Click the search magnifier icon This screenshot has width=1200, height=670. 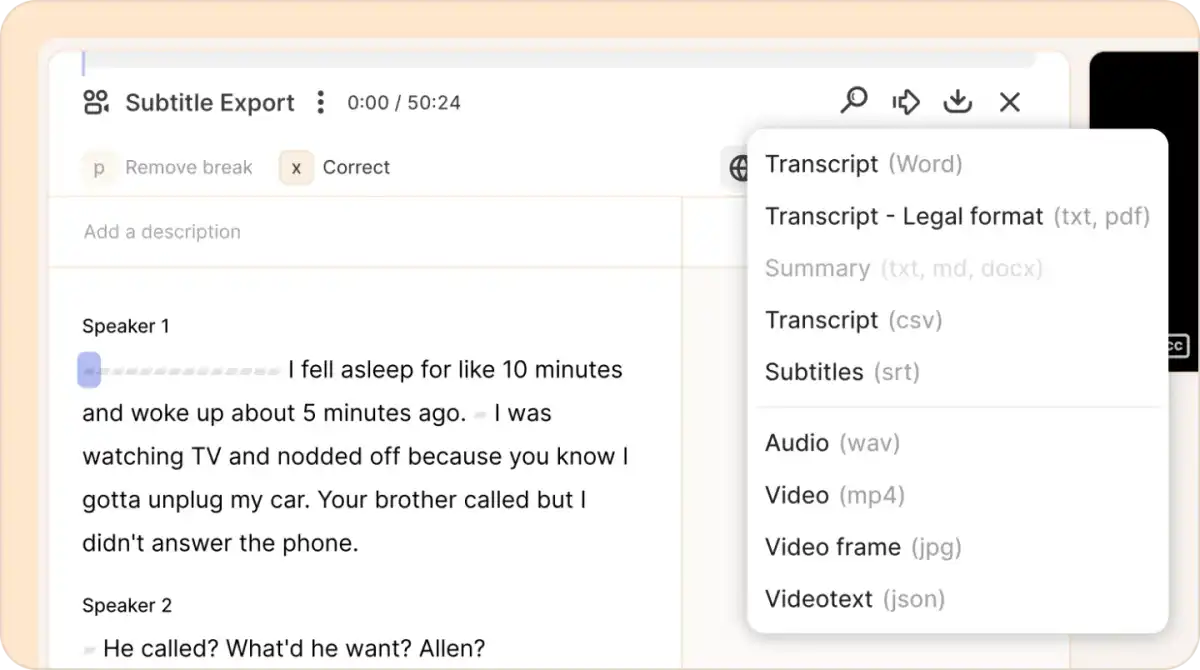[853, 101]
